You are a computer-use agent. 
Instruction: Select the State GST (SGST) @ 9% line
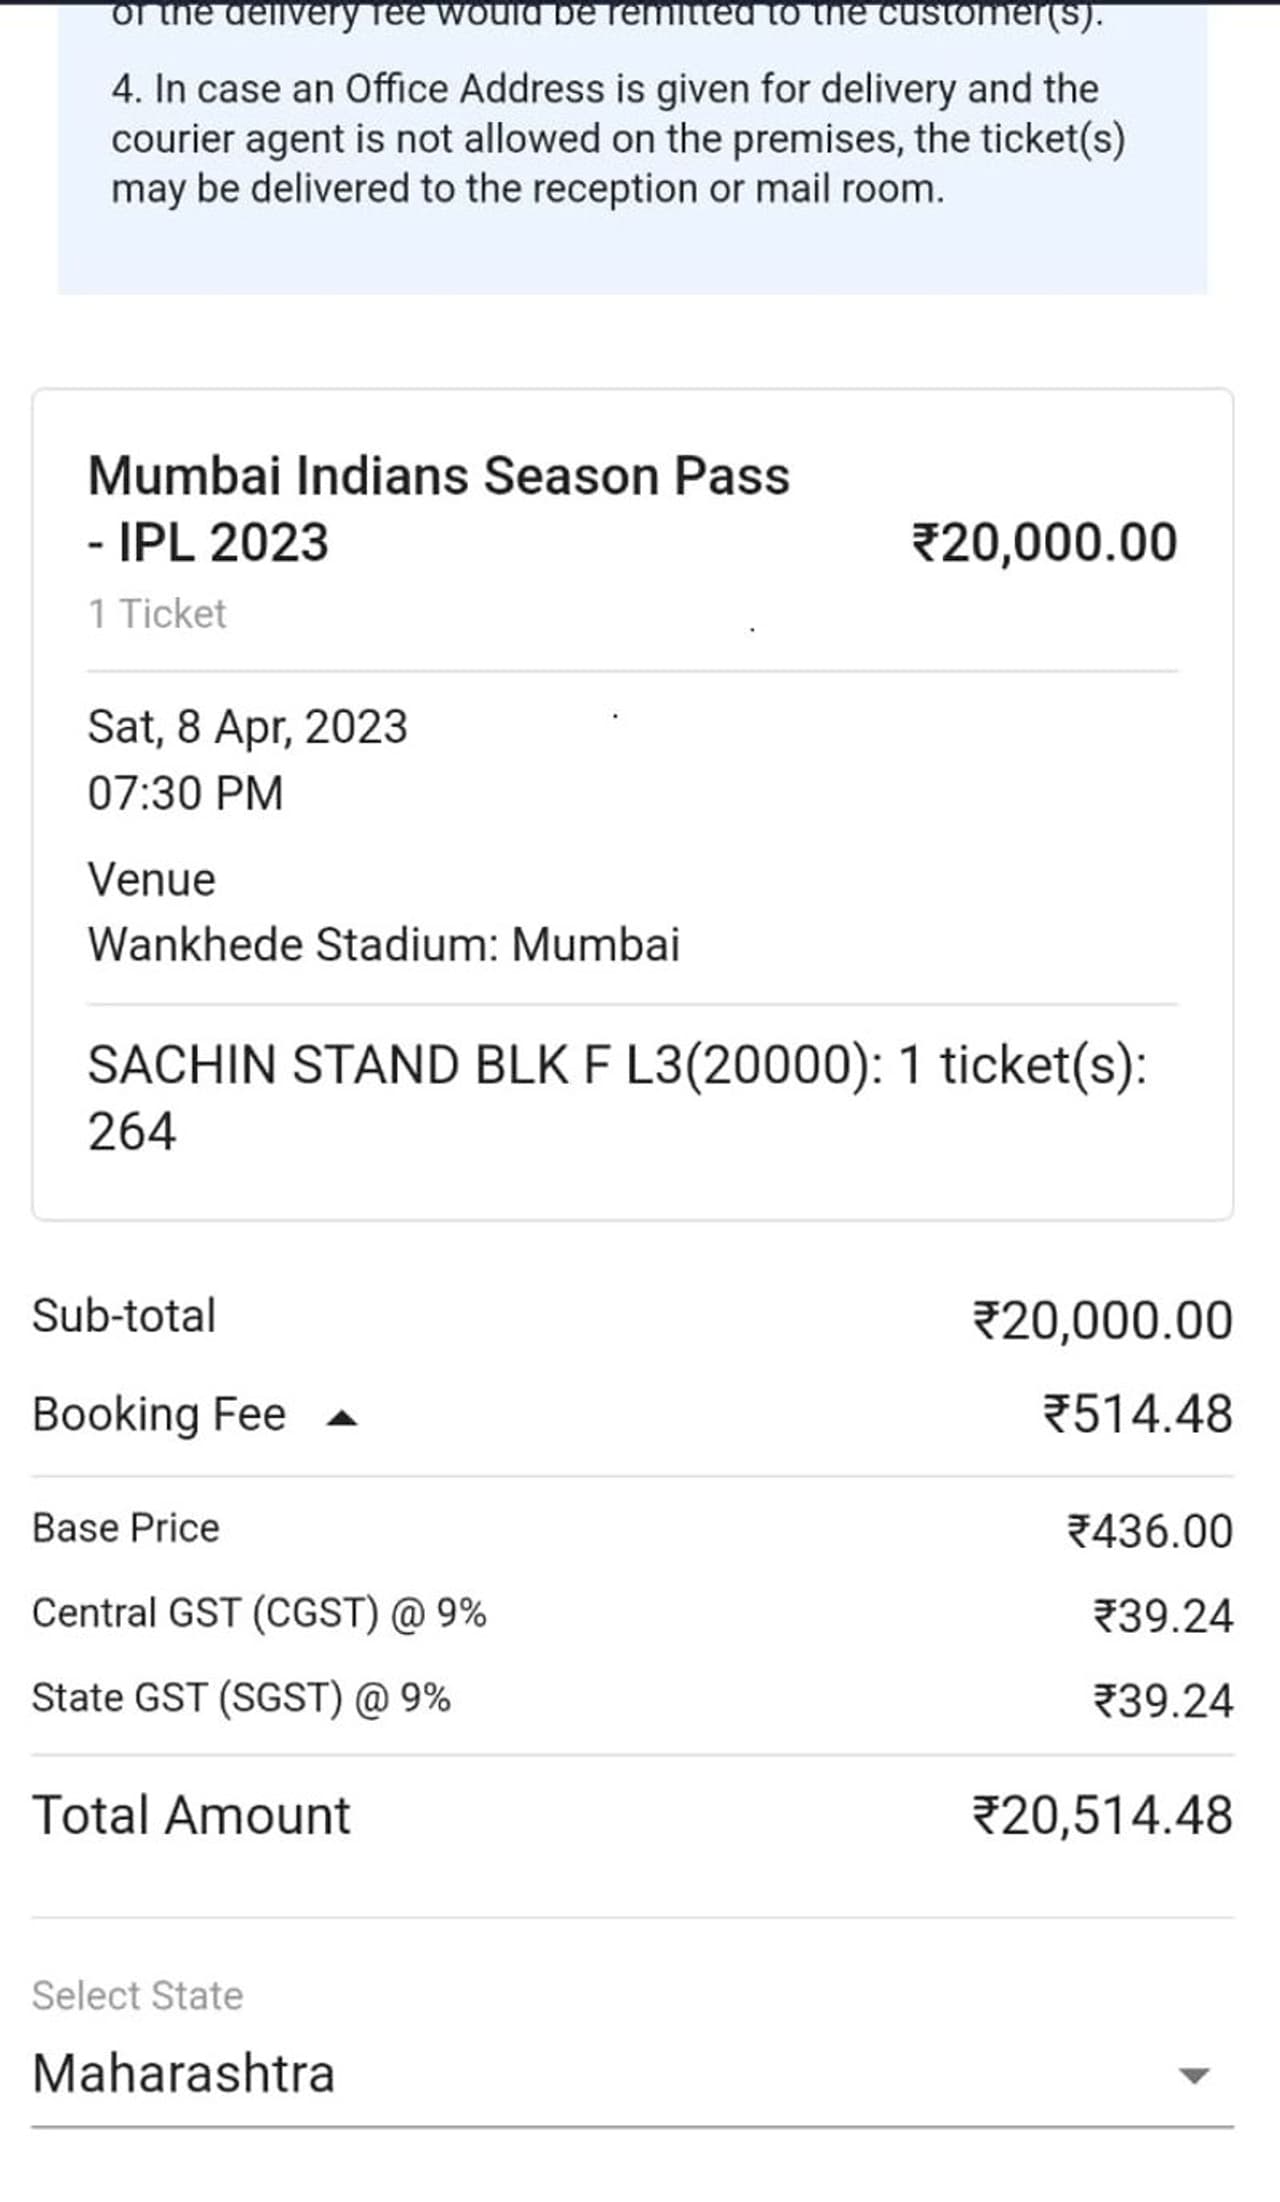point(241,1698)
